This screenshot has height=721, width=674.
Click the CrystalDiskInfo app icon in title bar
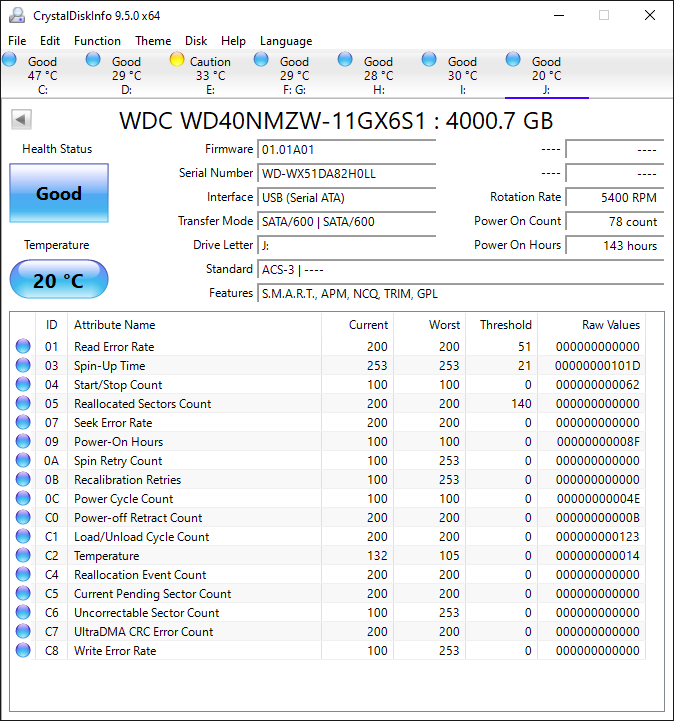17,15
